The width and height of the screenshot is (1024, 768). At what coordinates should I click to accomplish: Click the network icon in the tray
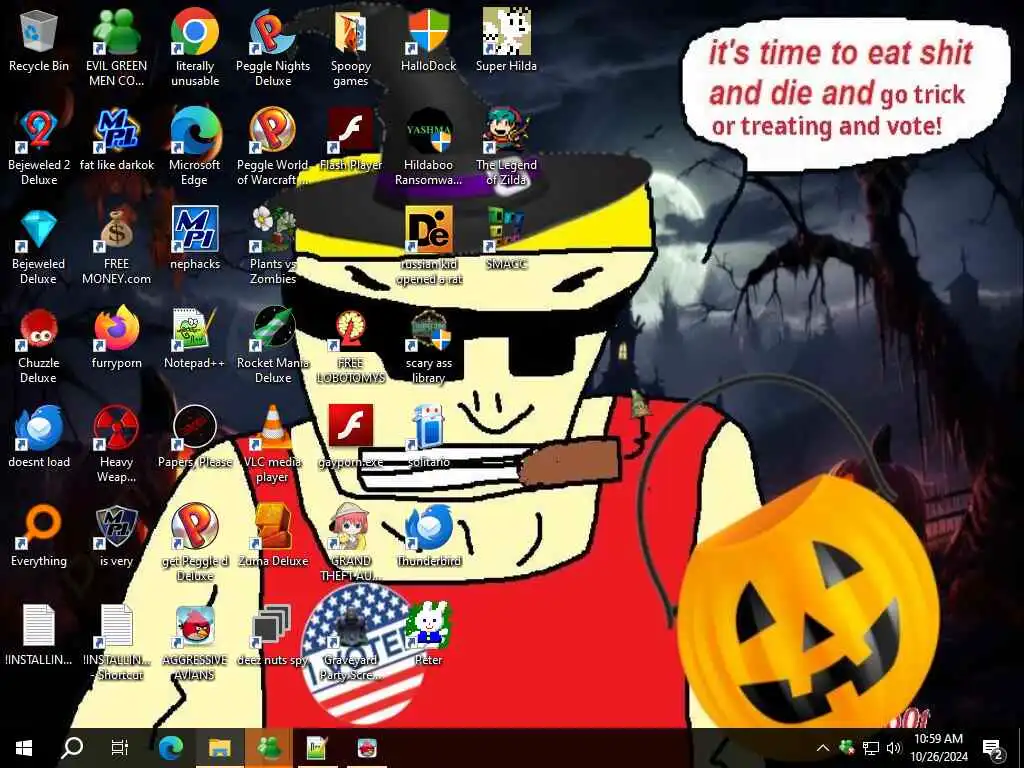tap(871, 748)
